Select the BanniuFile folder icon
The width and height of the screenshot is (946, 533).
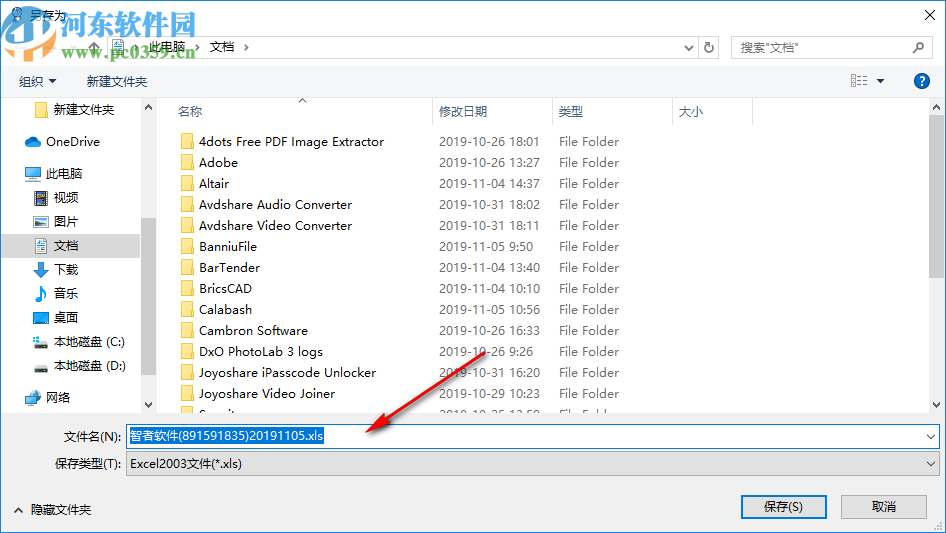tap(187, 247)
